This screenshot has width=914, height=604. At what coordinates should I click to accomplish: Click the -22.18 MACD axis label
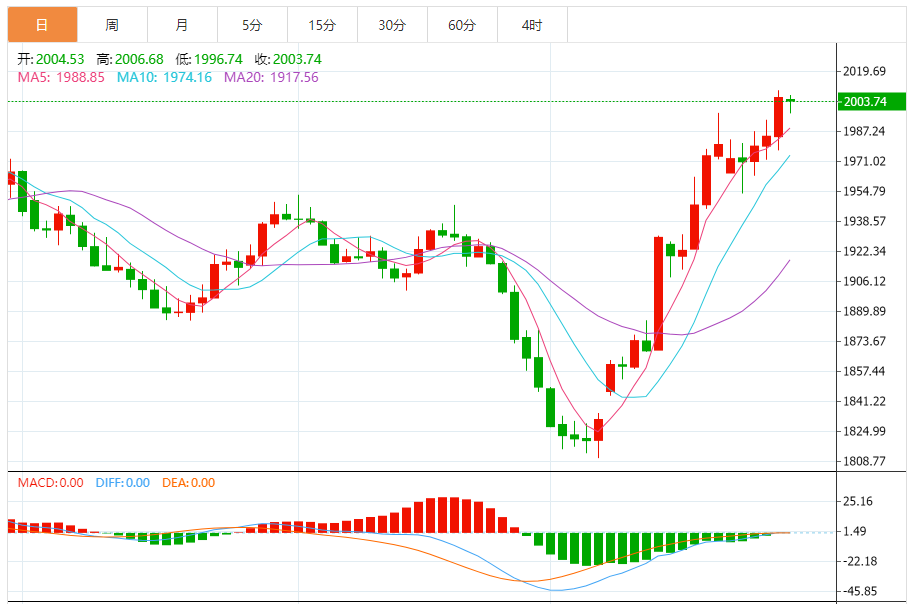tap(860, 561)
